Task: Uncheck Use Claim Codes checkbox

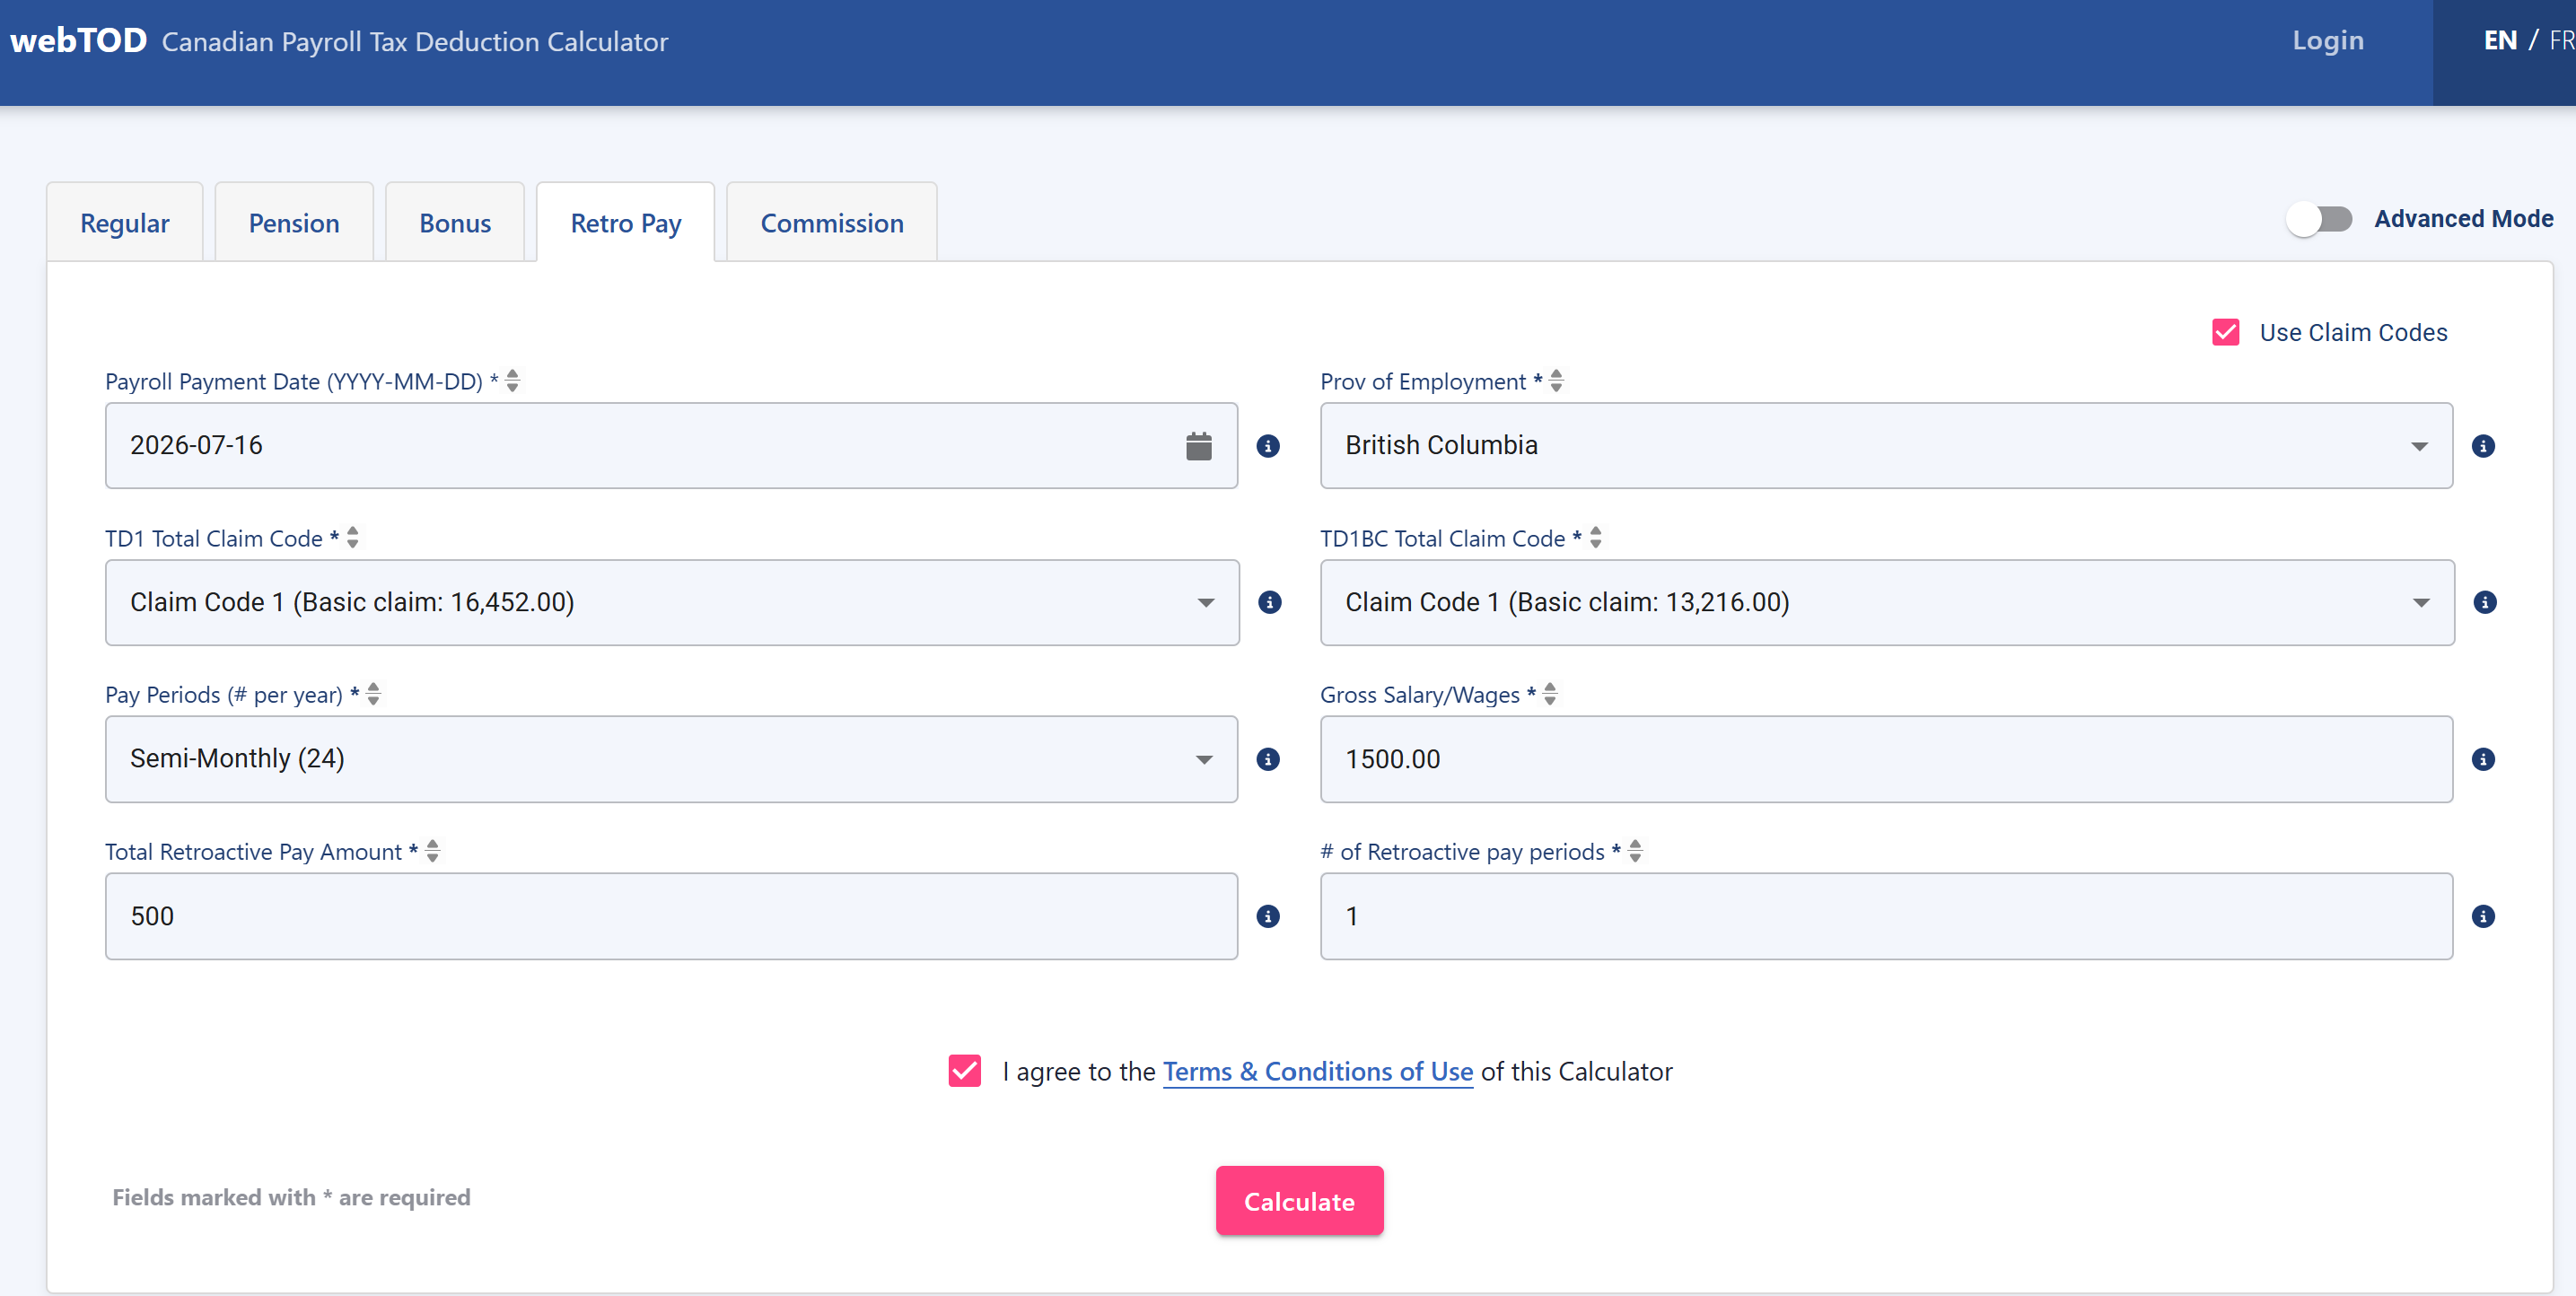Action: (2226, 332)
